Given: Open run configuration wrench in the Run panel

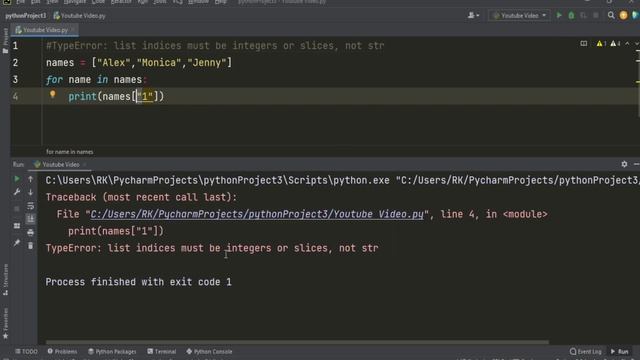Looking at the screenshot, I should click(17, 192).
